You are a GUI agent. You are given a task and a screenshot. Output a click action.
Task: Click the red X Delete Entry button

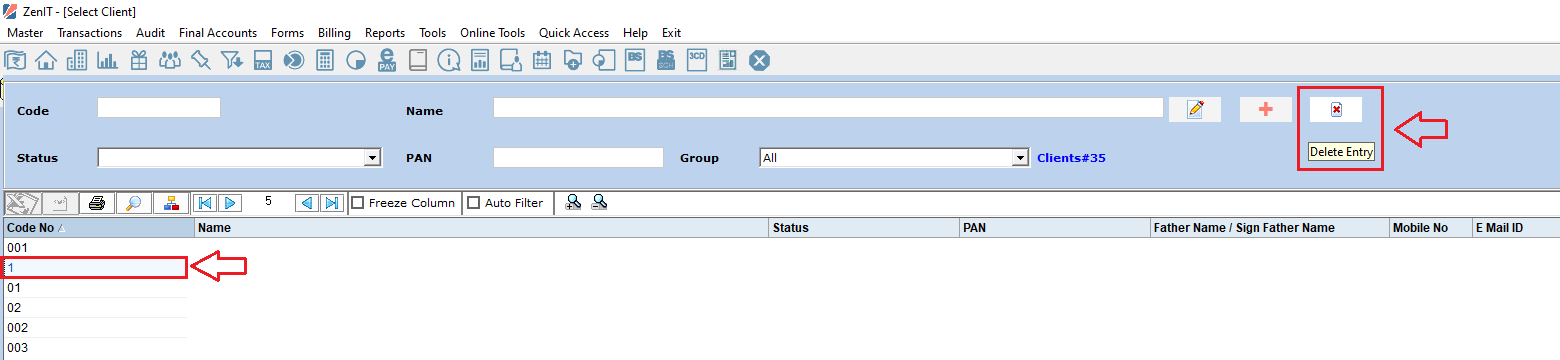[1336, 110]
